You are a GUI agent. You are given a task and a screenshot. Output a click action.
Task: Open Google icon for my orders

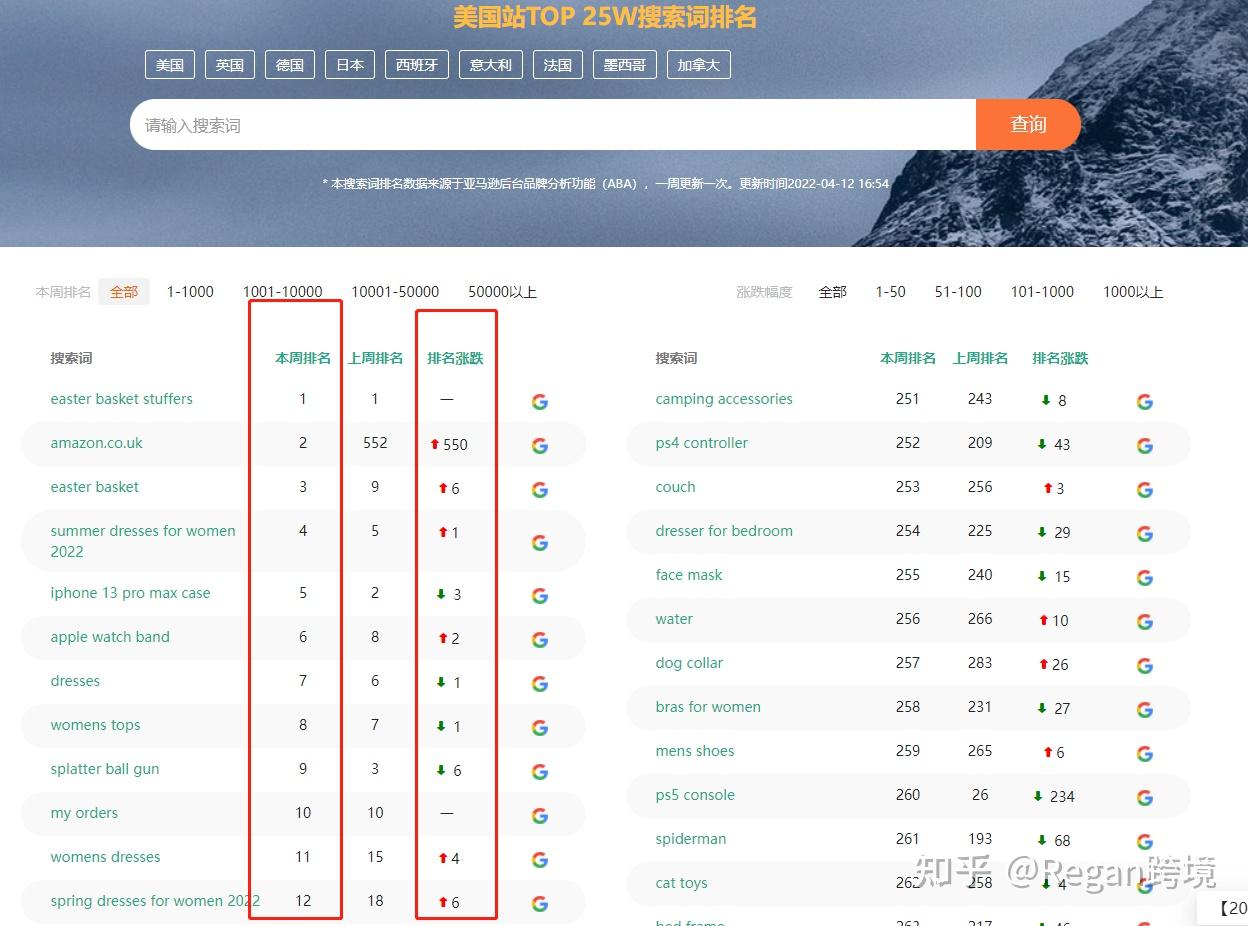540,816
